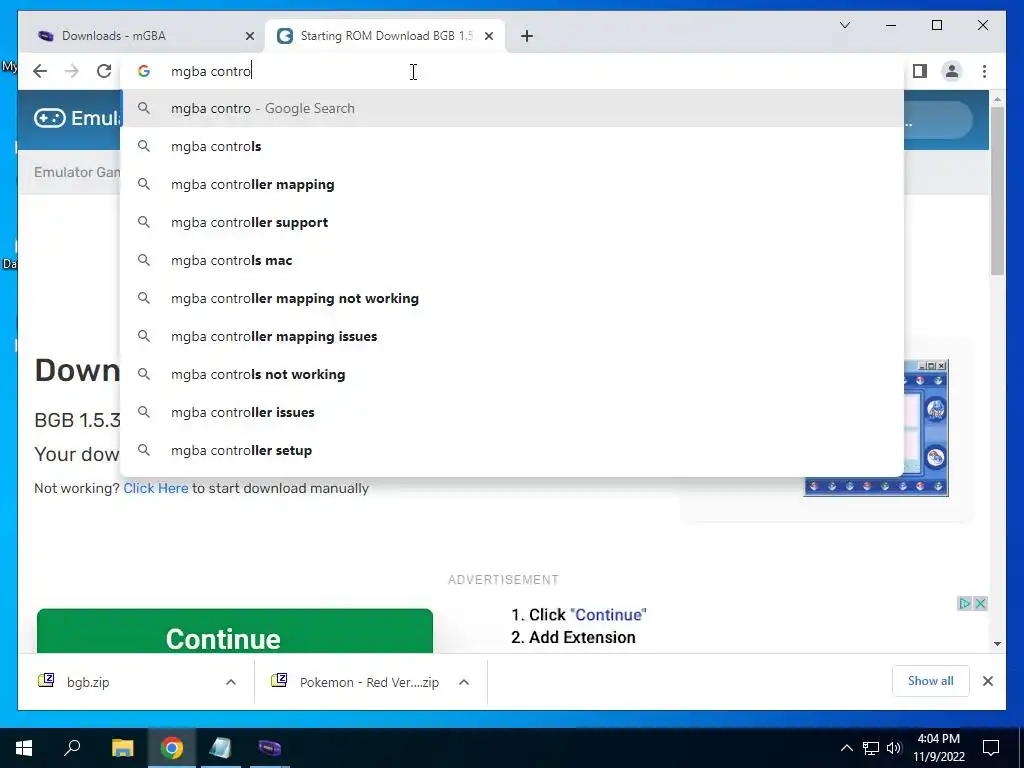Click Show all downloads
This screenshot has width=1024, height=768.
[x=931, y=681]
